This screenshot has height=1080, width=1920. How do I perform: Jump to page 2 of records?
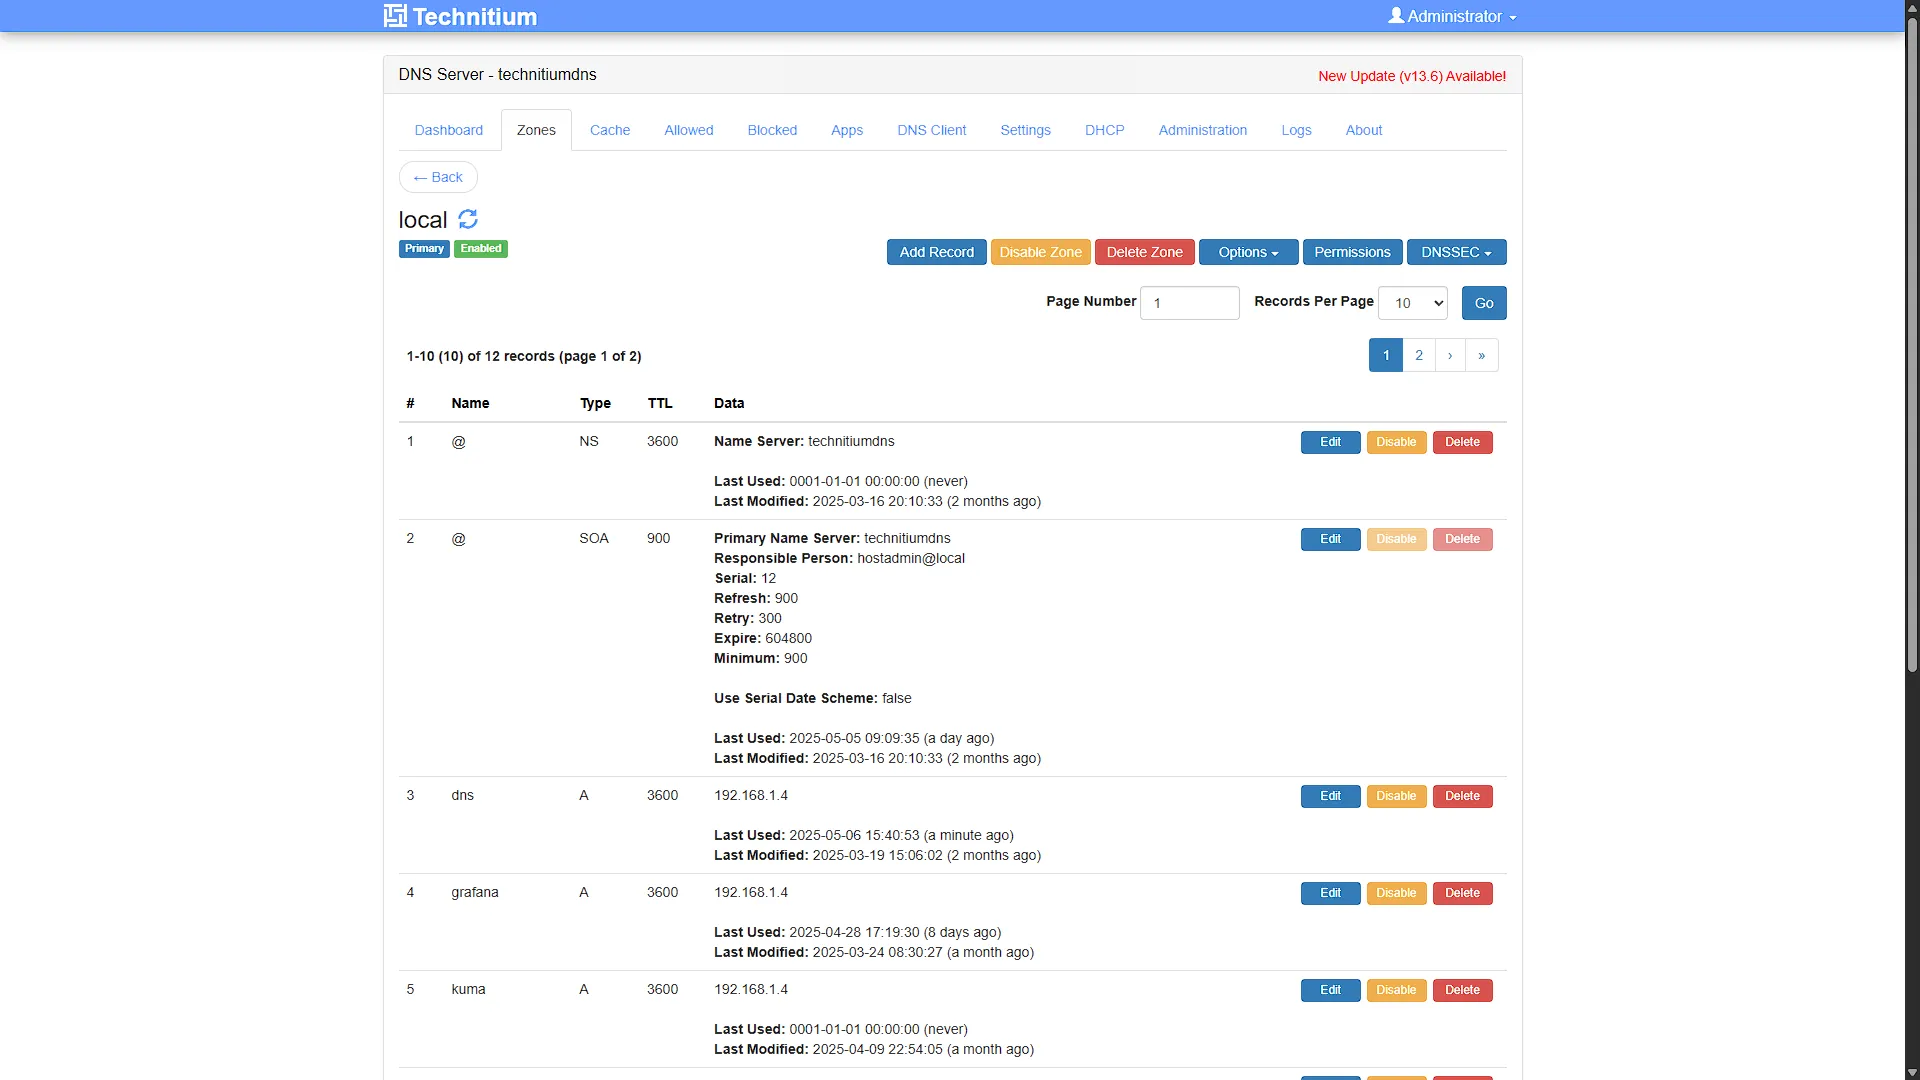tap(1419, 355)
